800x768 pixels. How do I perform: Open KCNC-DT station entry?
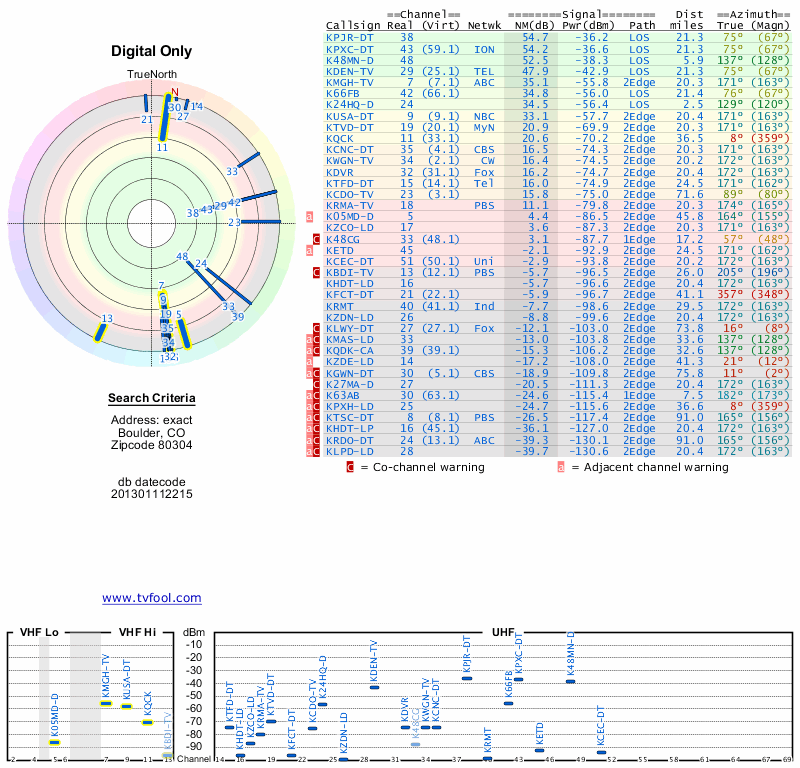[350, 149]
